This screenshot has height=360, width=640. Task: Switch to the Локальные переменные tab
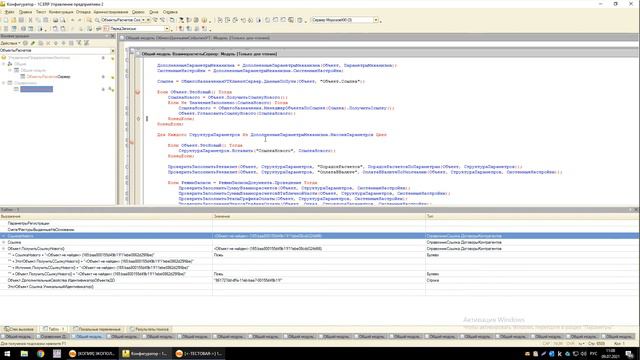tap(97, 329)
